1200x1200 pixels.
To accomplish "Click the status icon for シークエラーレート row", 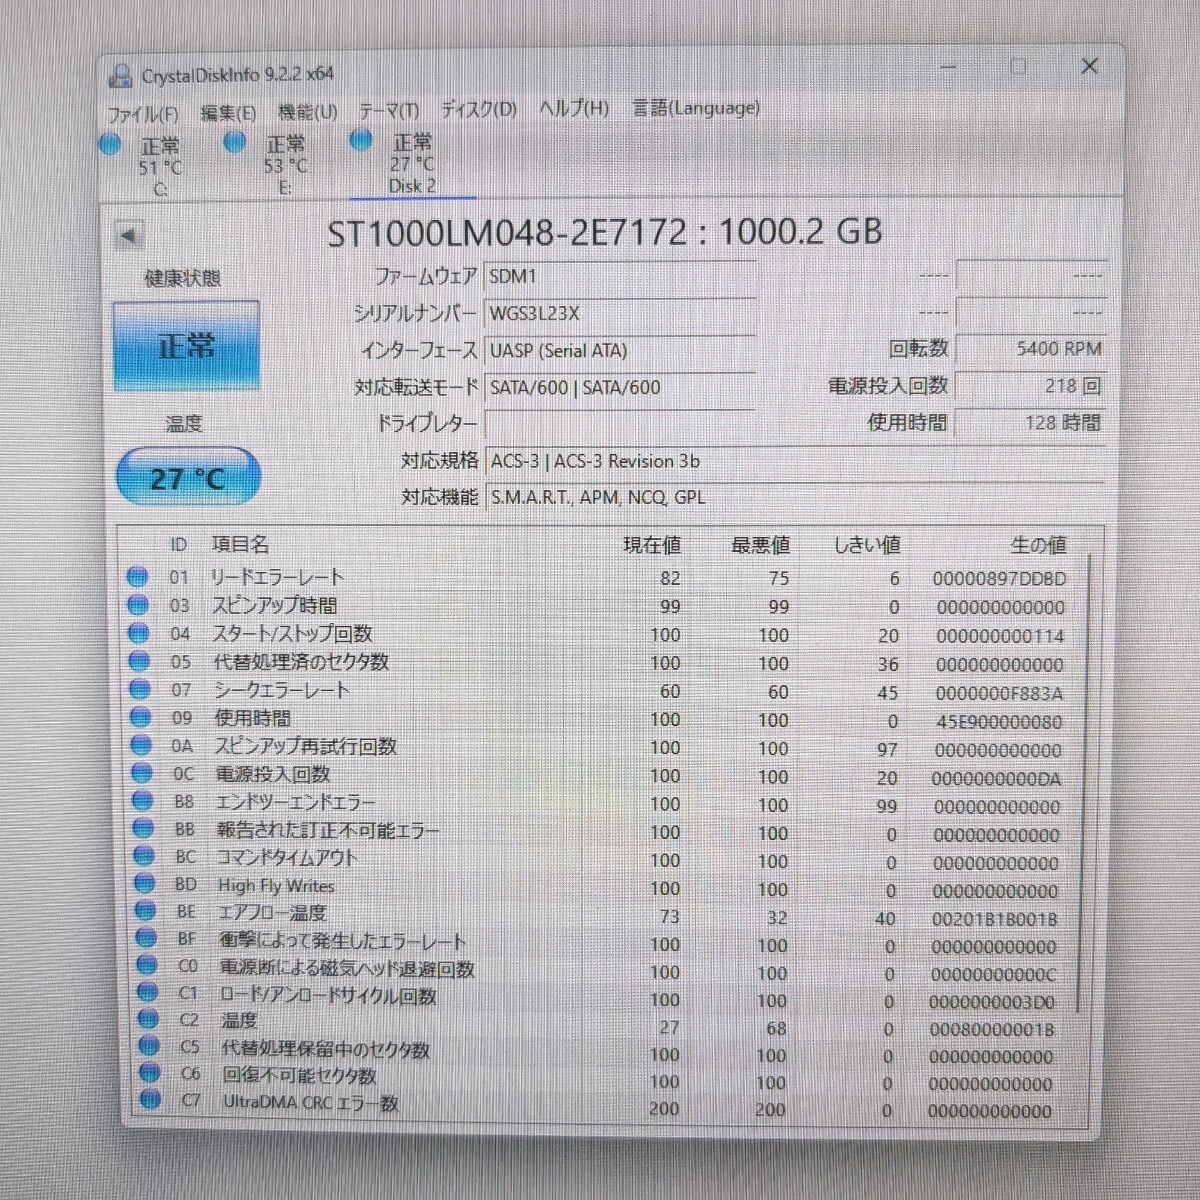I will [141, 689].
